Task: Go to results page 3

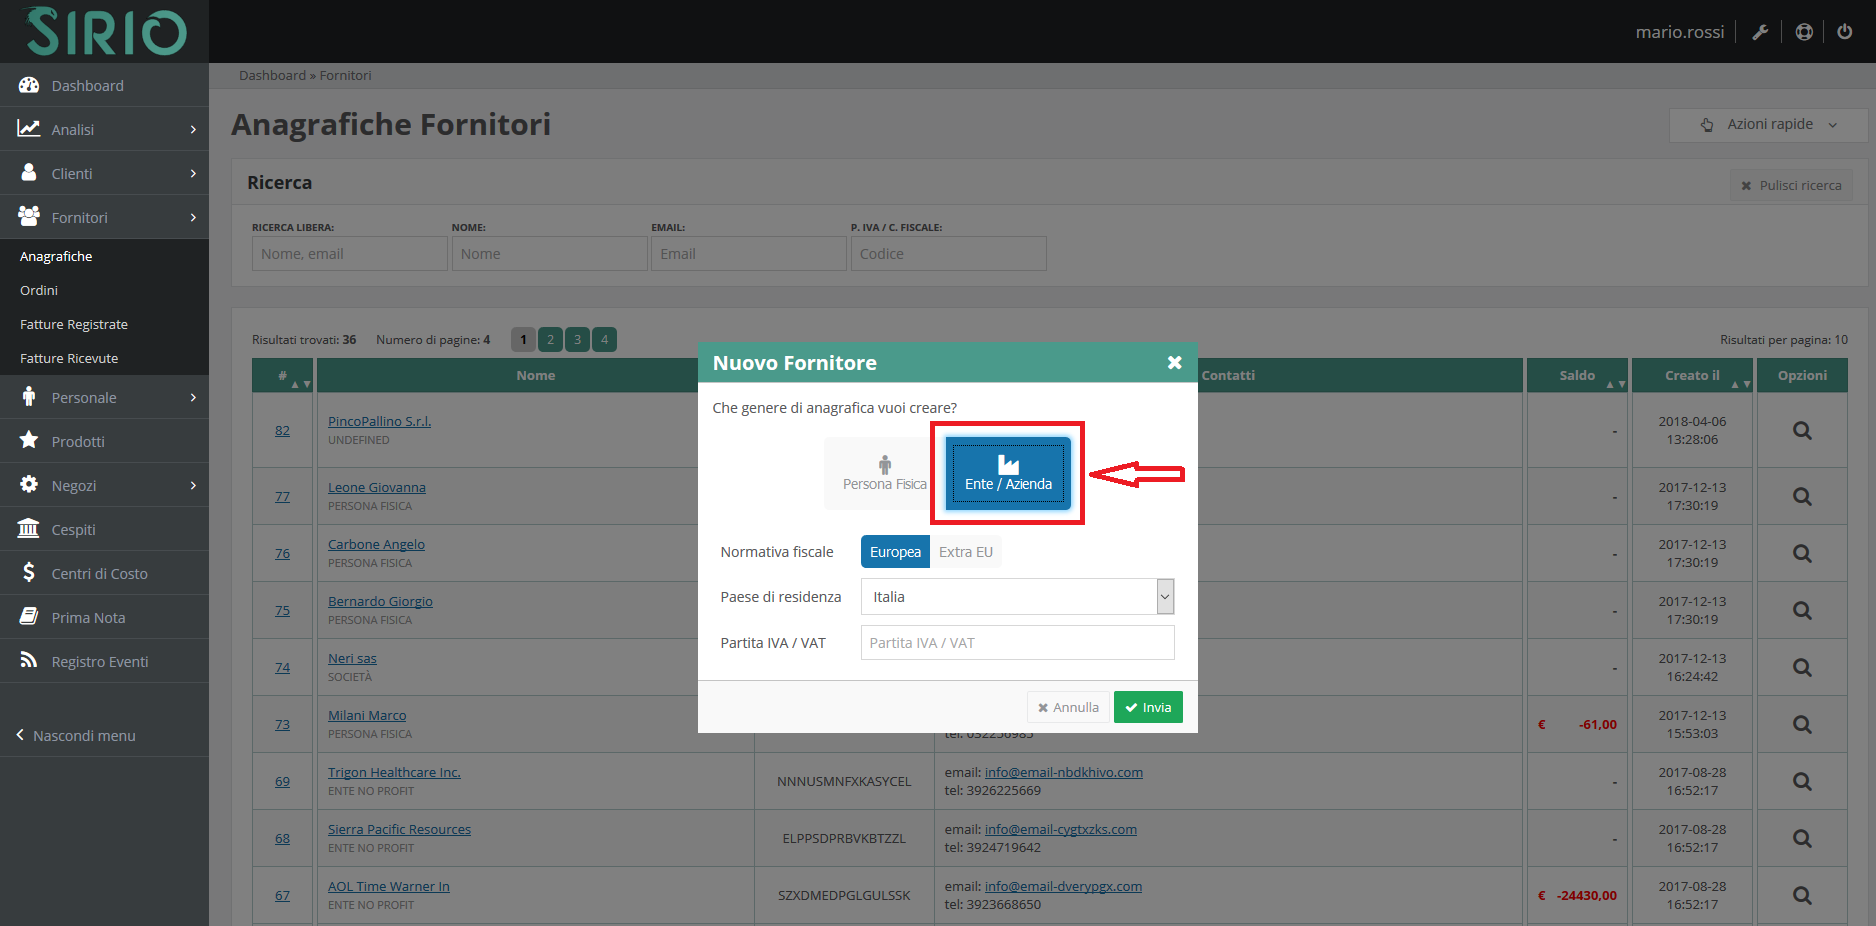Action: click(577, 340)
